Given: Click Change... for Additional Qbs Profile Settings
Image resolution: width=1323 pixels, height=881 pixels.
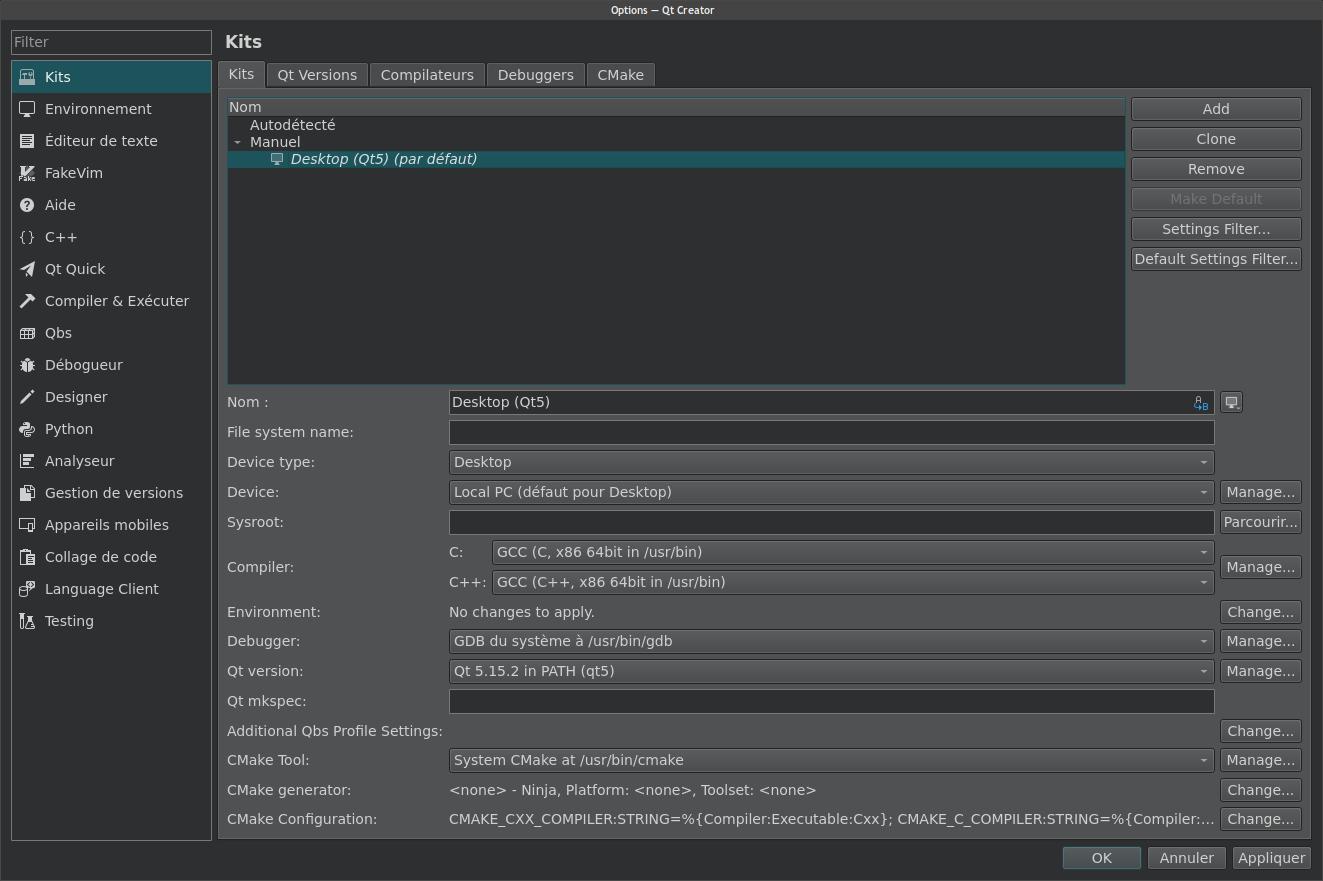Looking at the screenshot, I should [1260, 731].
